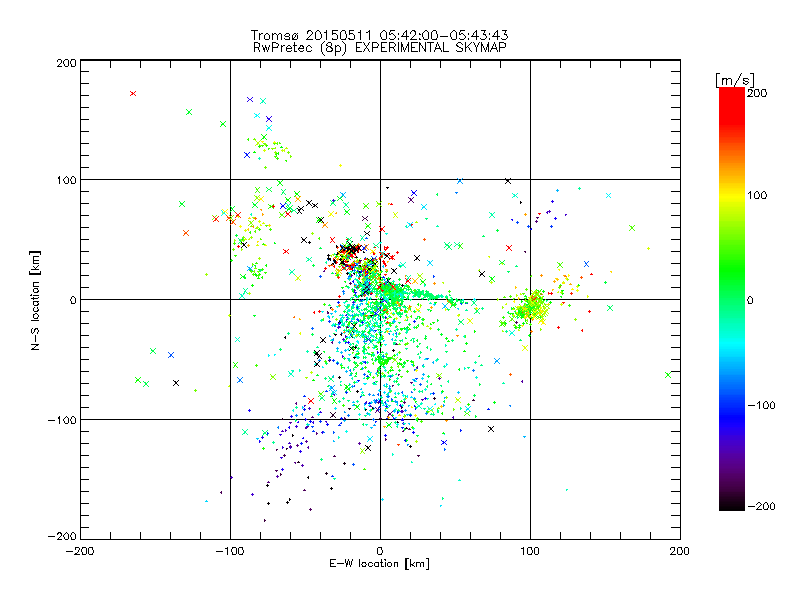800x600 pixels.
Task: Click the "200" tick label on the E-W axis
Action: point(680,551)
